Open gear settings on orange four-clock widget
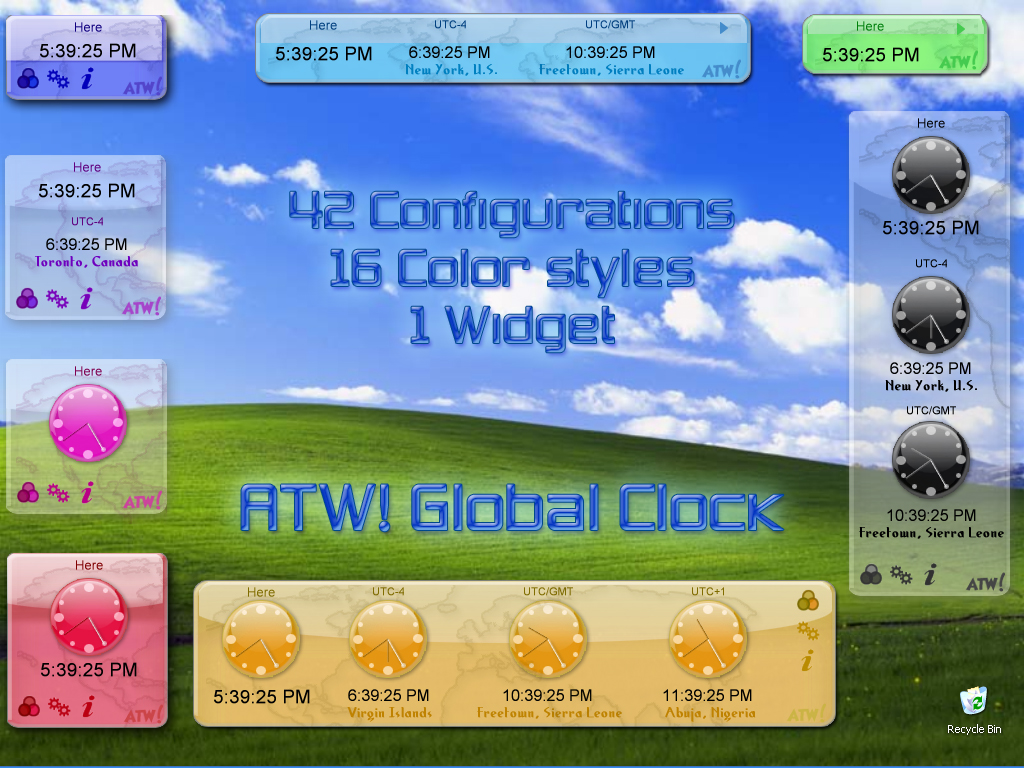1024x768 pixels. point(808,630)
